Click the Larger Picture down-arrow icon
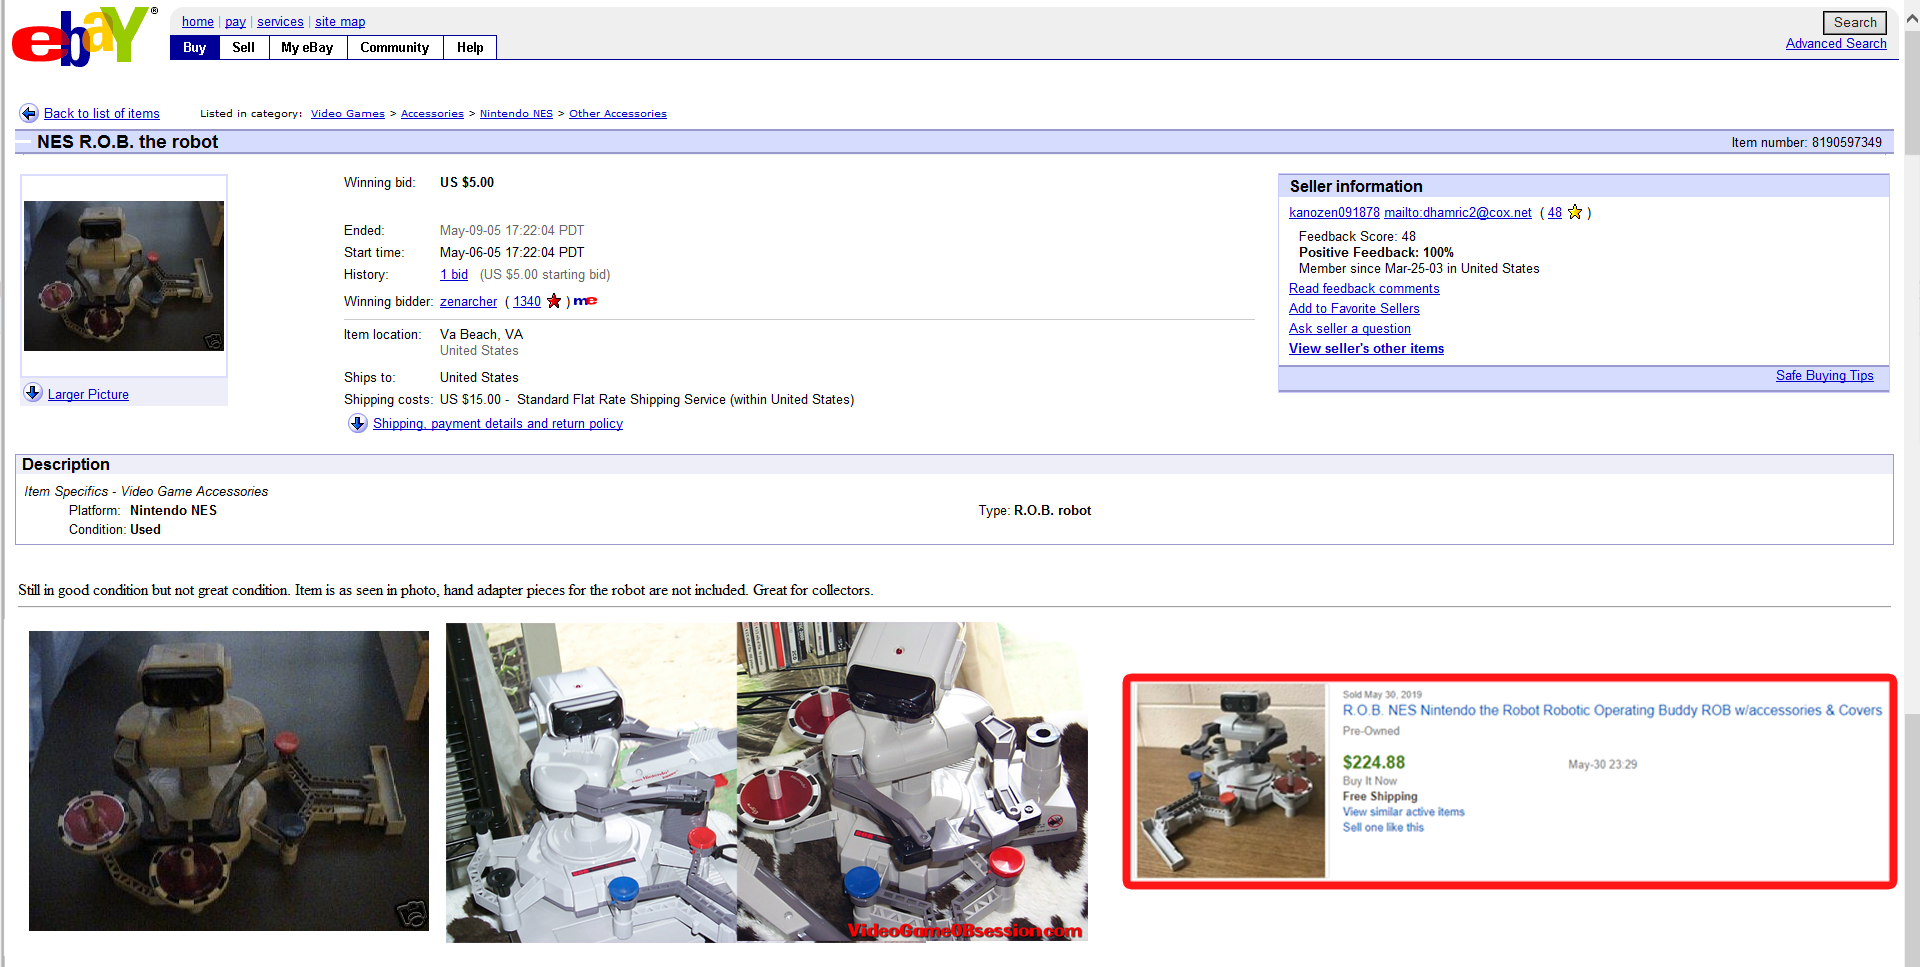The height and width of the screenshot is (967, 1920). tap(33, 393)
